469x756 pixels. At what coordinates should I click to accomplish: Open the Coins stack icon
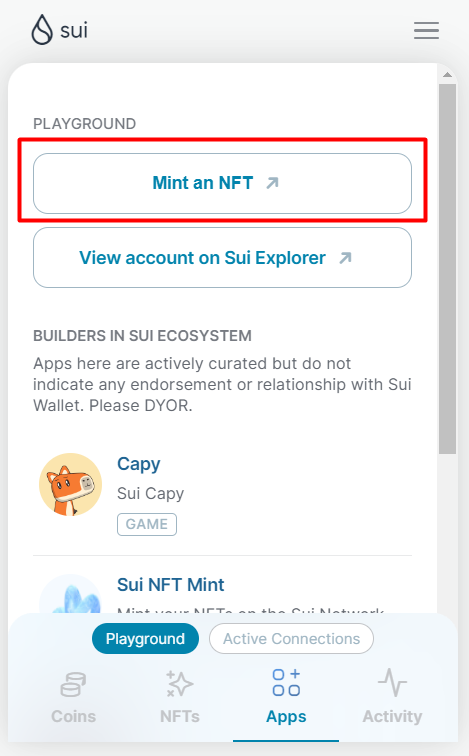73,684
